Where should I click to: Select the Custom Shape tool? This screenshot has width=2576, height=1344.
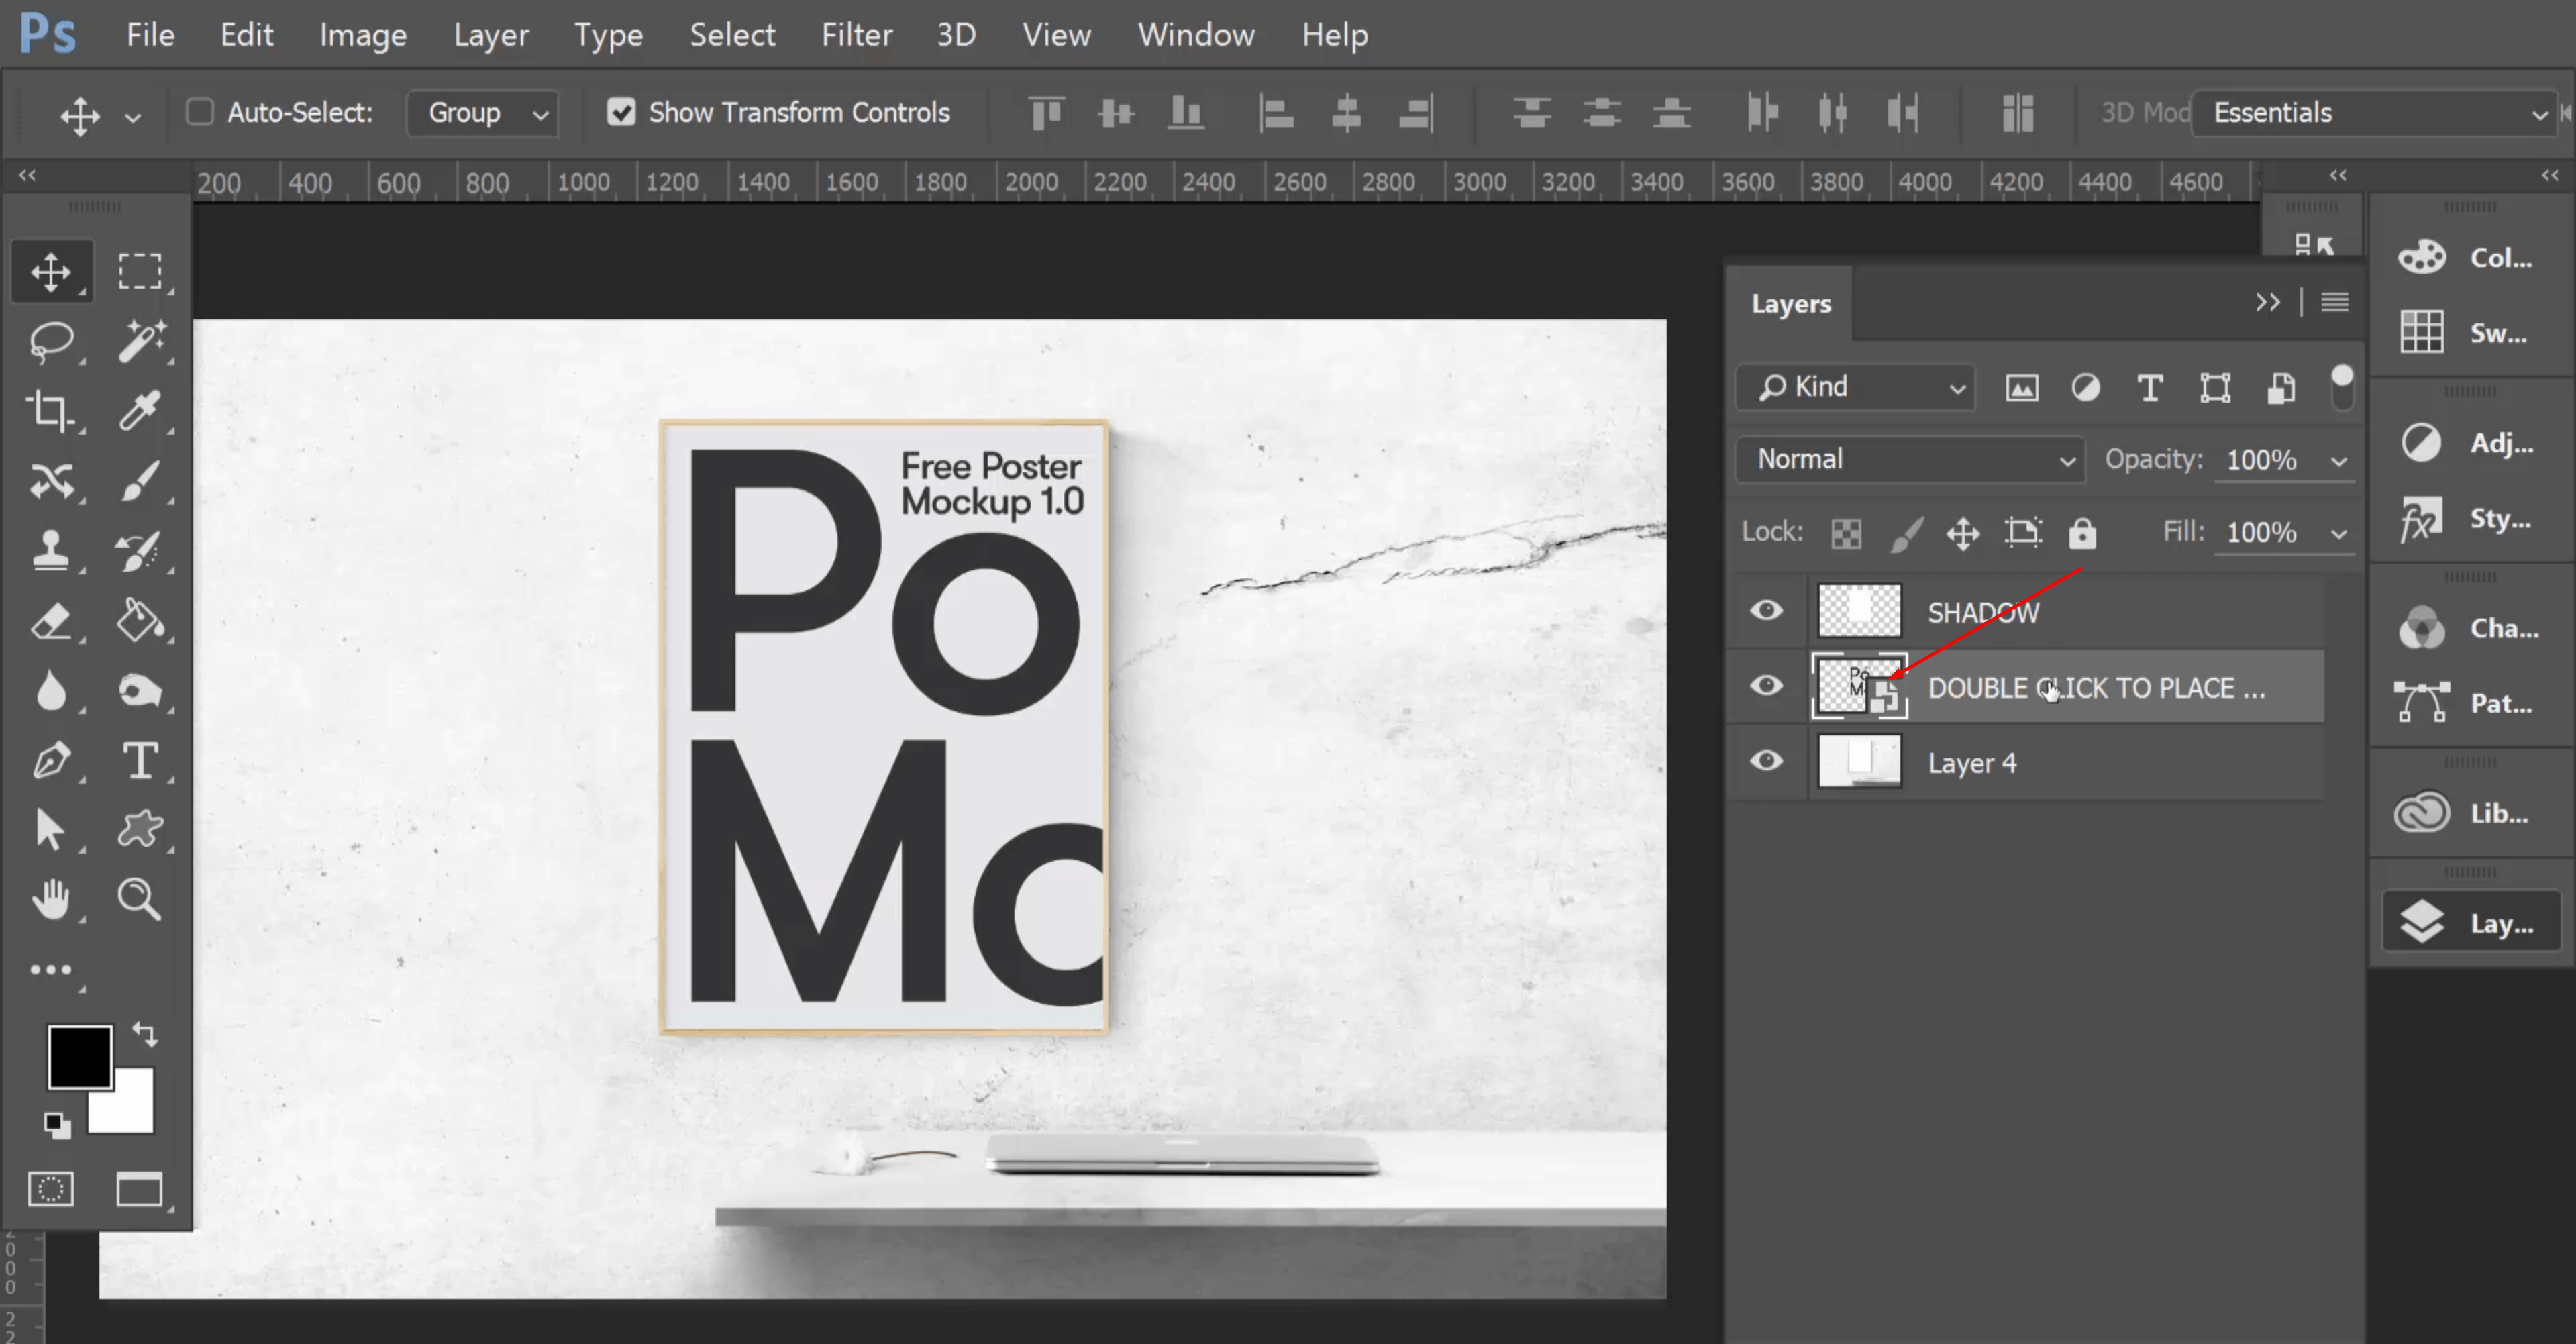pyautogui.click(x=139, y=830)
